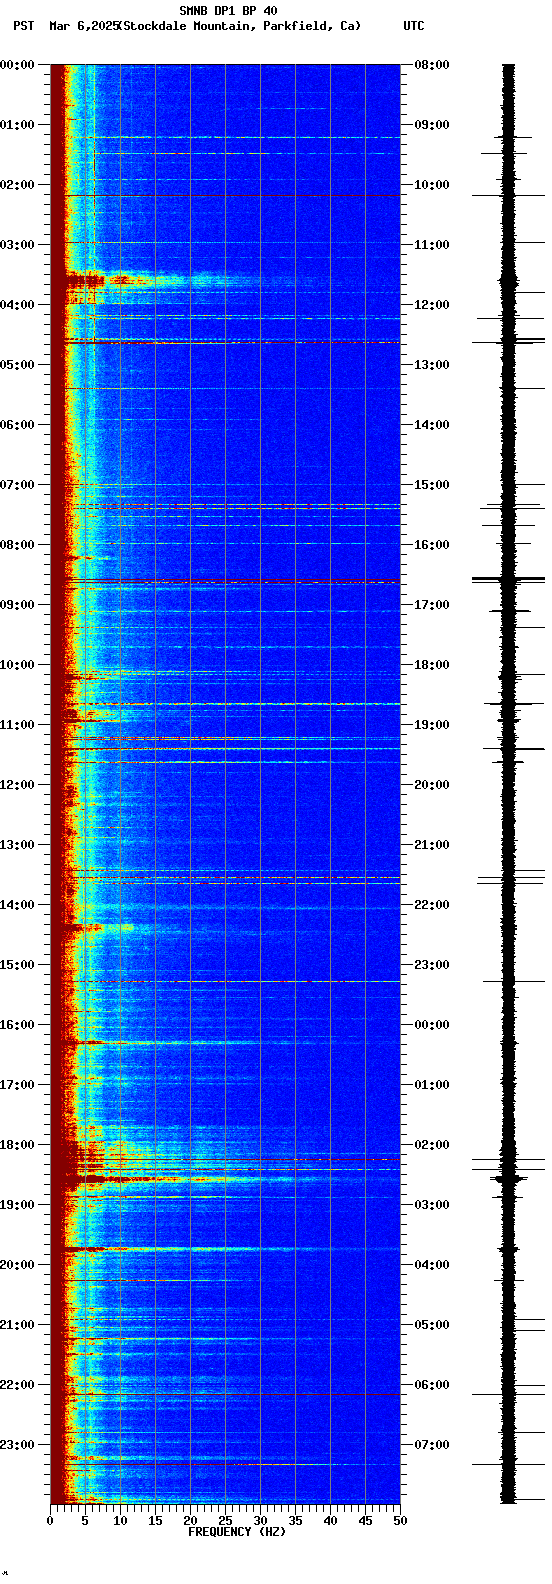Click the 25 Hz frequency axis tick label
This screenshot has width=552, height=1584.
pos(225,1521)
